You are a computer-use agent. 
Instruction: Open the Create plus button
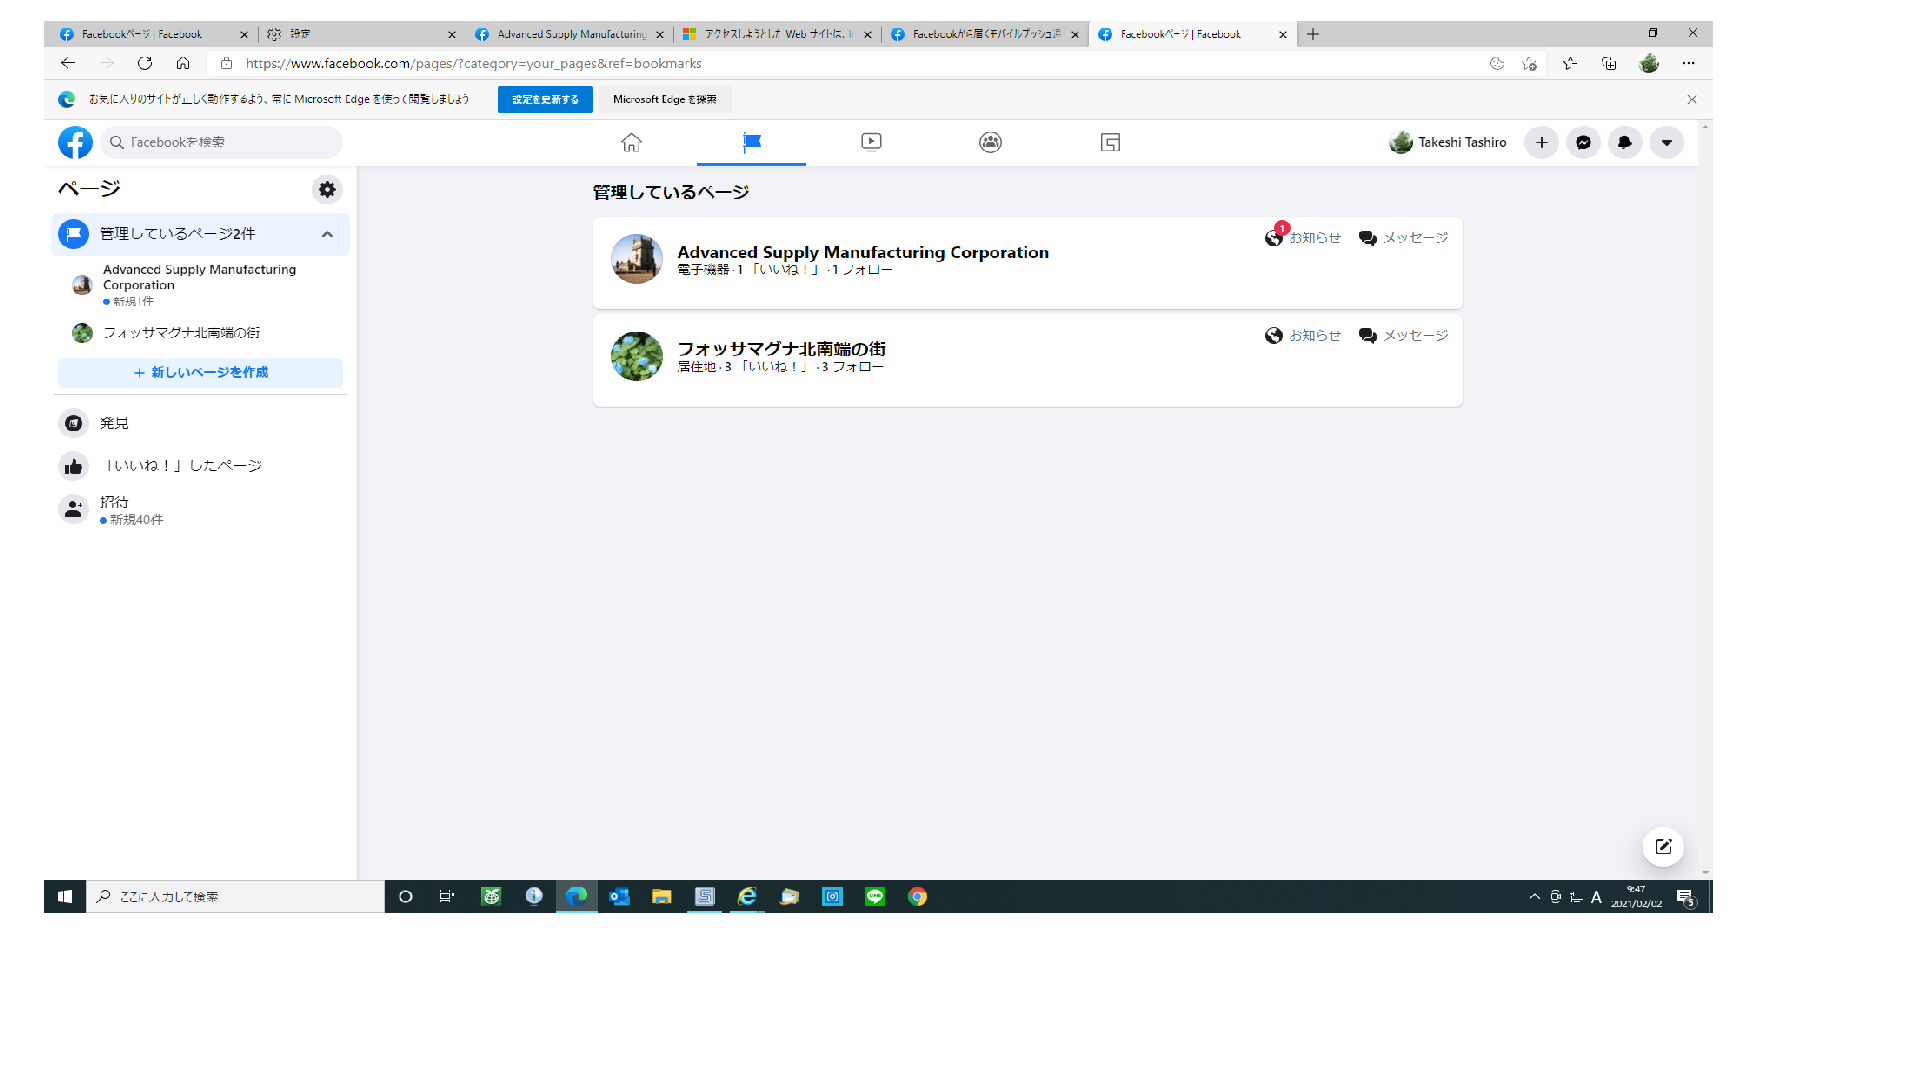coord(1541,142)
